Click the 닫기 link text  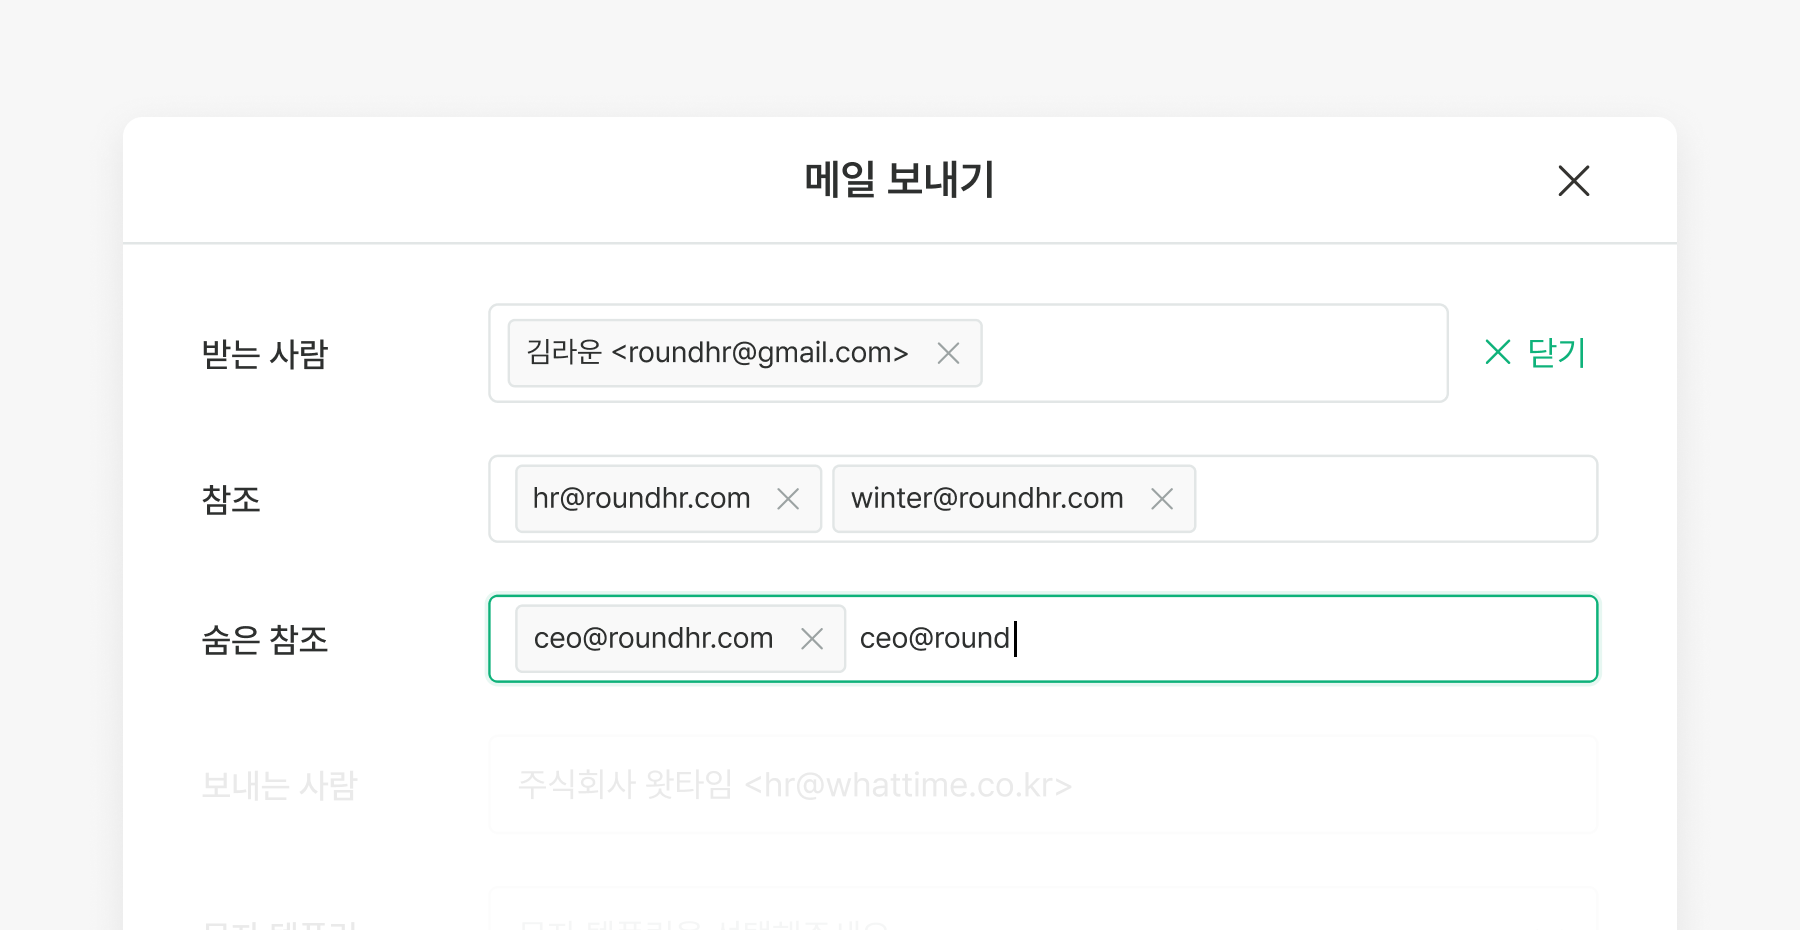1556,352
